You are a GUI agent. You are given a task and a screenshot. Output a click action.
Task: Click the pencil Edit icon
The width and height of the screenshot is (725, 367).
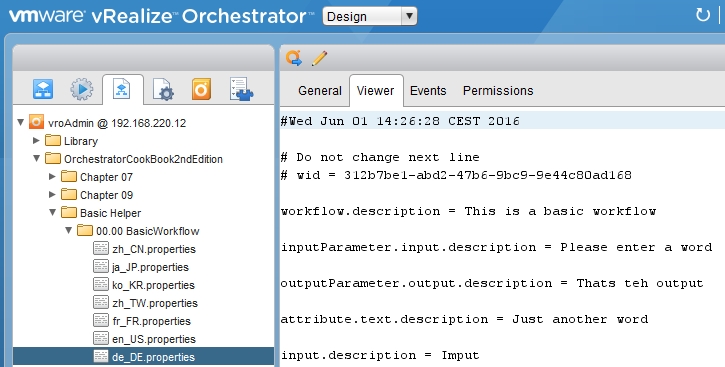(319, 58)
